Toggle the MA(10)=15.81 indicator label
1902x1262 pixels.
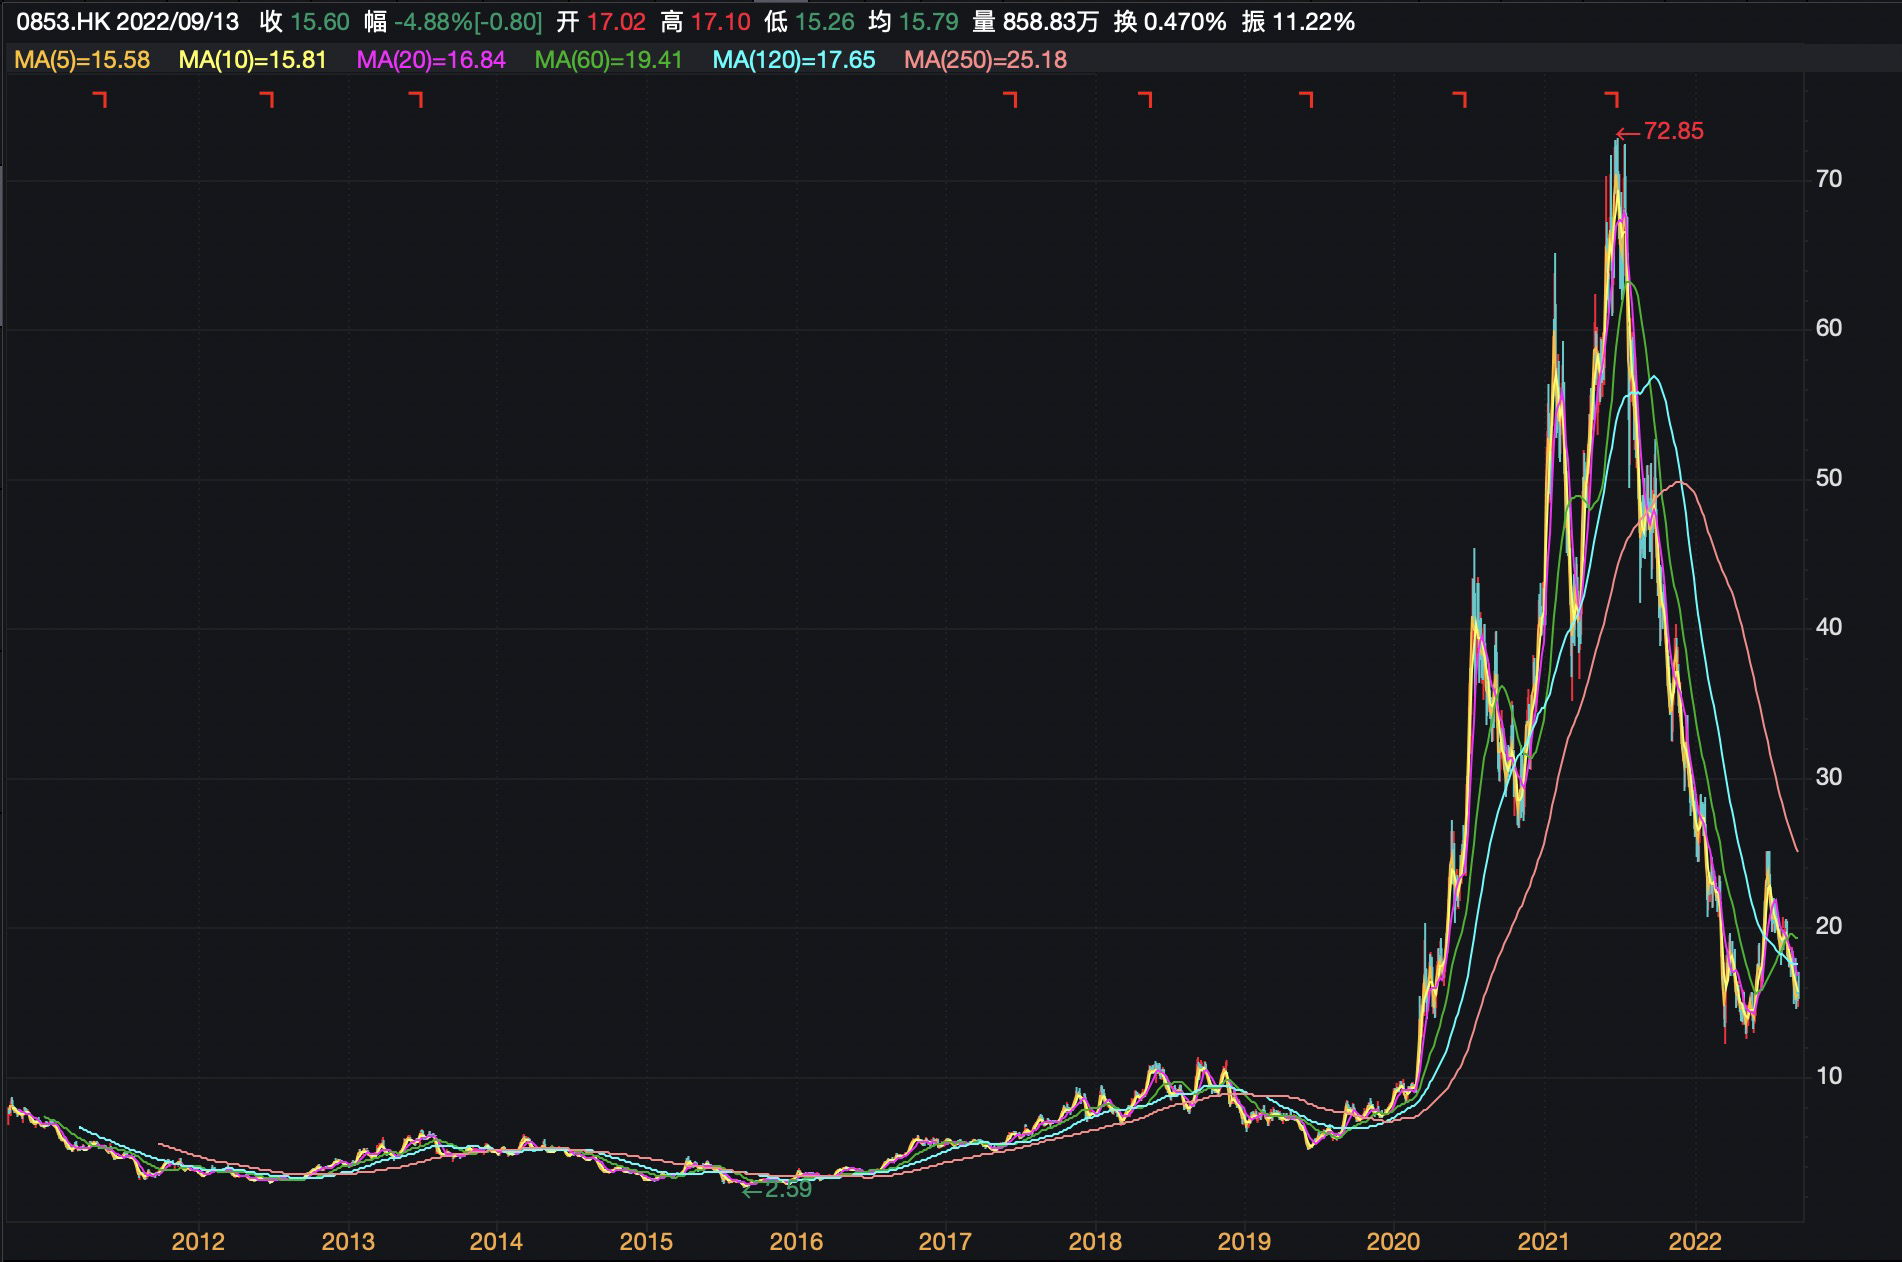[x=252, y=60]
